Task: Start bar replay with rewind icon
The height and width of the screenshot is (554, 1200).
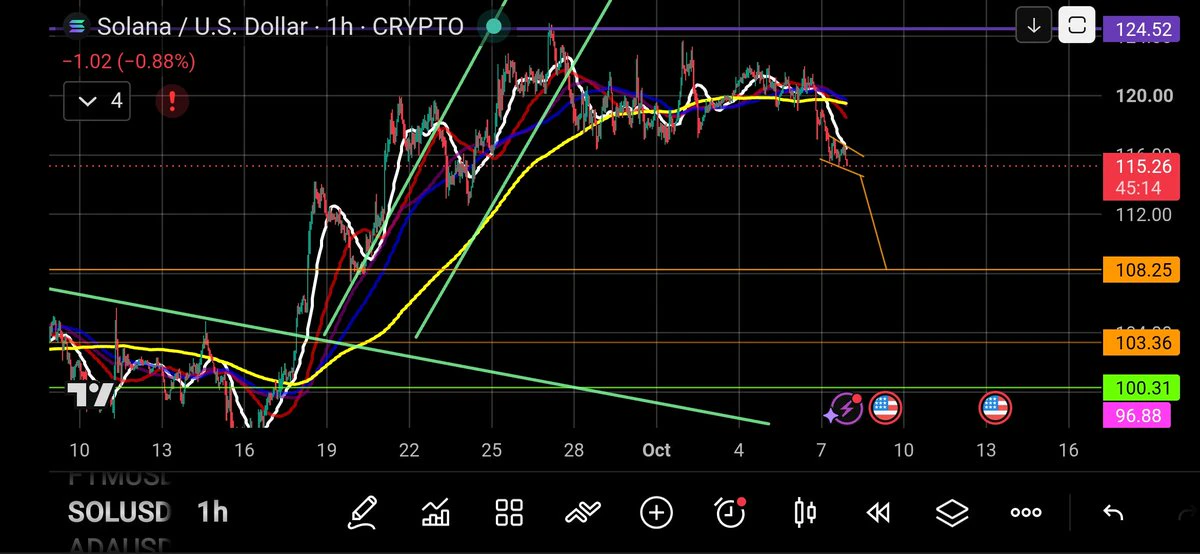Action: [x=878, y=514]
